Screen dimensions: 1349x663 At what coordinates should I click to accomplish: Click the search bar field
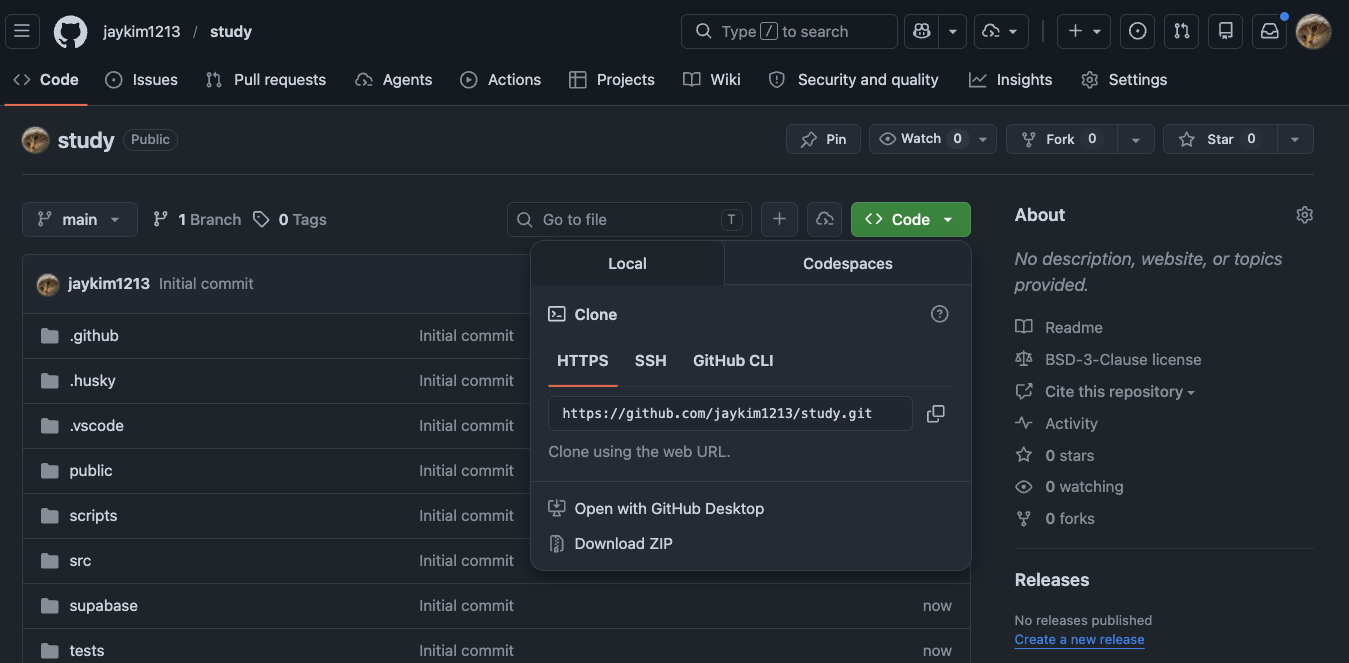(x=789, y=32)
